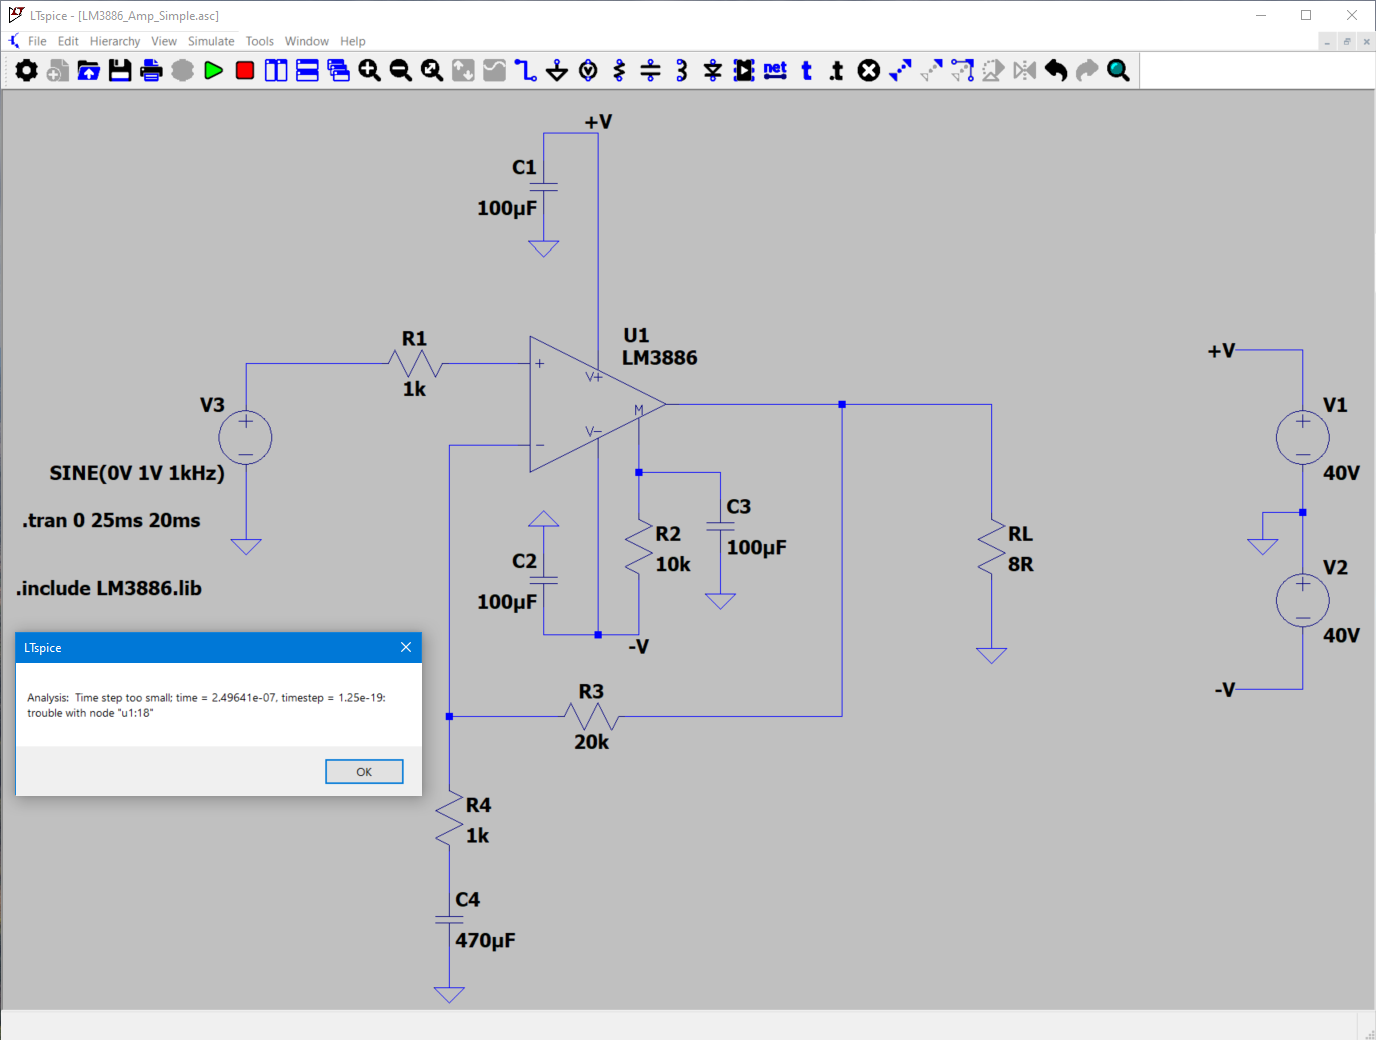The width and height of the screenshot is (1376, 1040).
Task: Click the New Schematic toolbar icon
Action: pyautogui.click(x=58, y=70)
